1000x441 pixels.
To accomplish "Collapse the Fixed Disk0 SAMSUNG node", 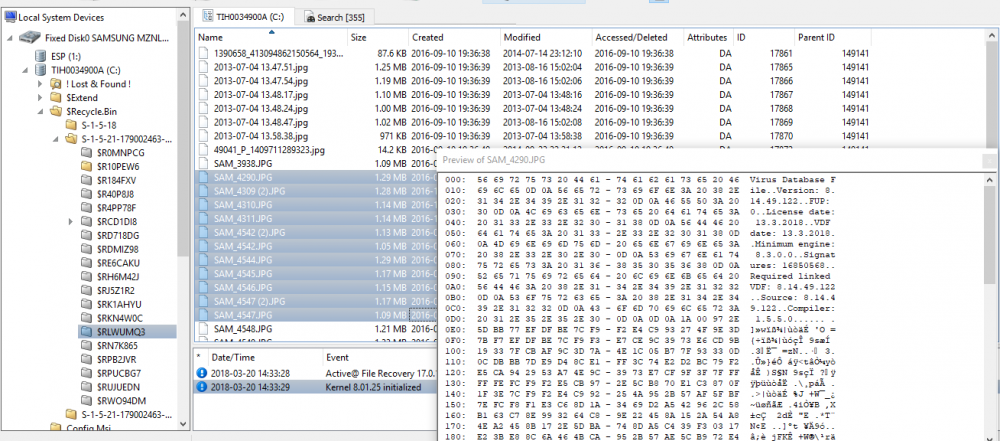I will coord(10,38).
